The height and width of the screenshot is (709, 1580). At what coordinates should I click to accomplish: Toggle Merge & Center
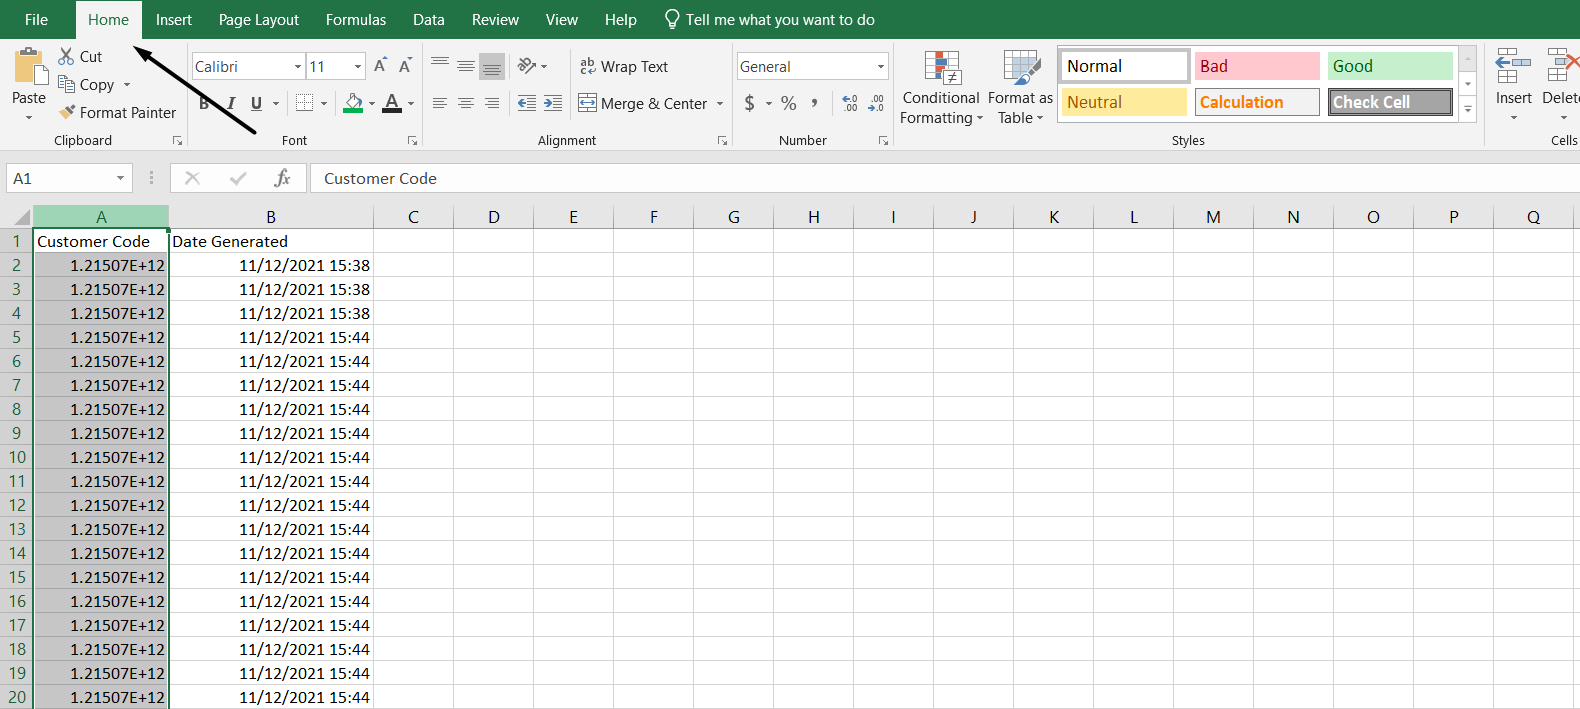643,103
